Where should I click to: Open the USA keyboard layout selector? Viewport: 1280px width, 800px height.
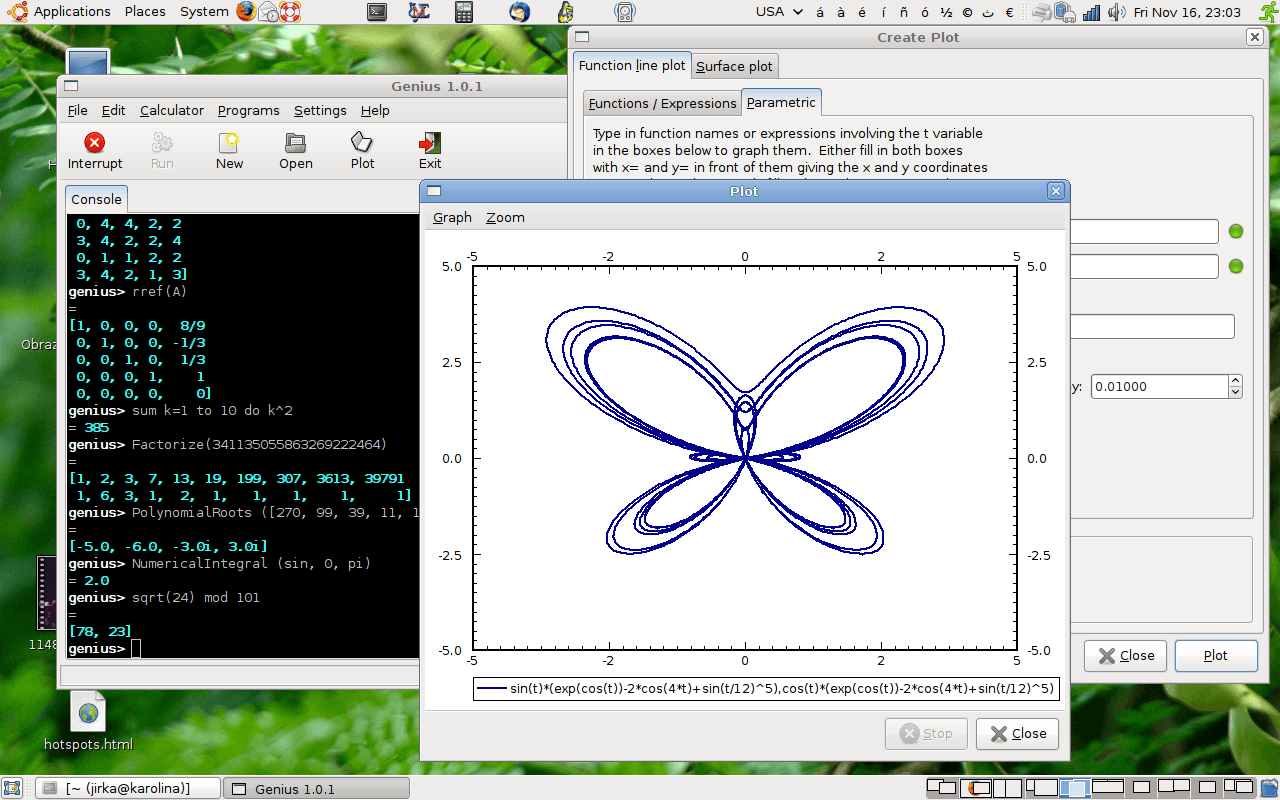pyautogui.click(x=770, y=12)
